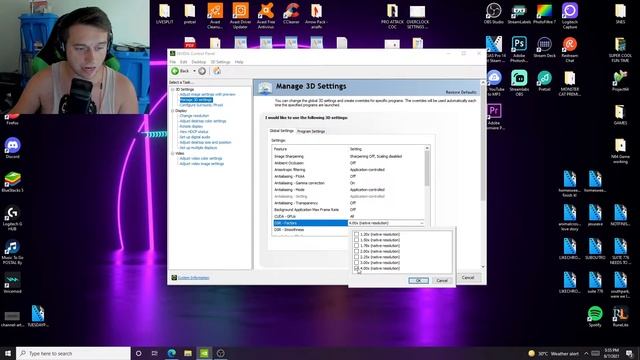Open Logitech Capture desktop icon

tap(570, 16)
